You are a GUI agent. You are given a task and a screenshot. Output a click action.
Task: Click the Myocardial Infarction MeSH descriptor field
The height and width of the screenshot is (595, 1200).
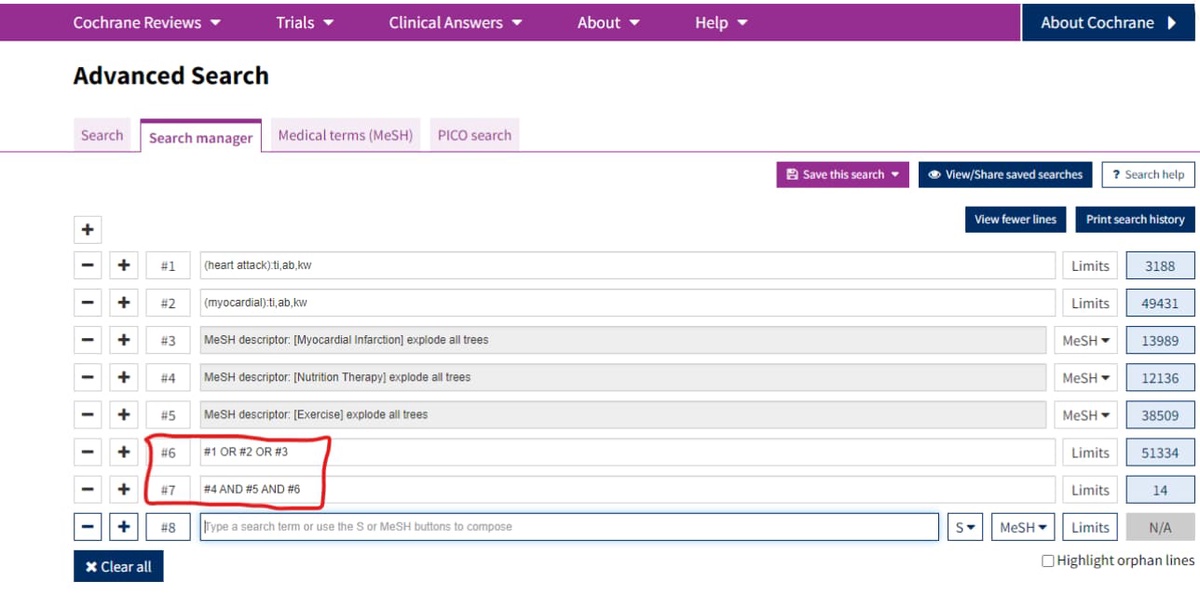622,341
